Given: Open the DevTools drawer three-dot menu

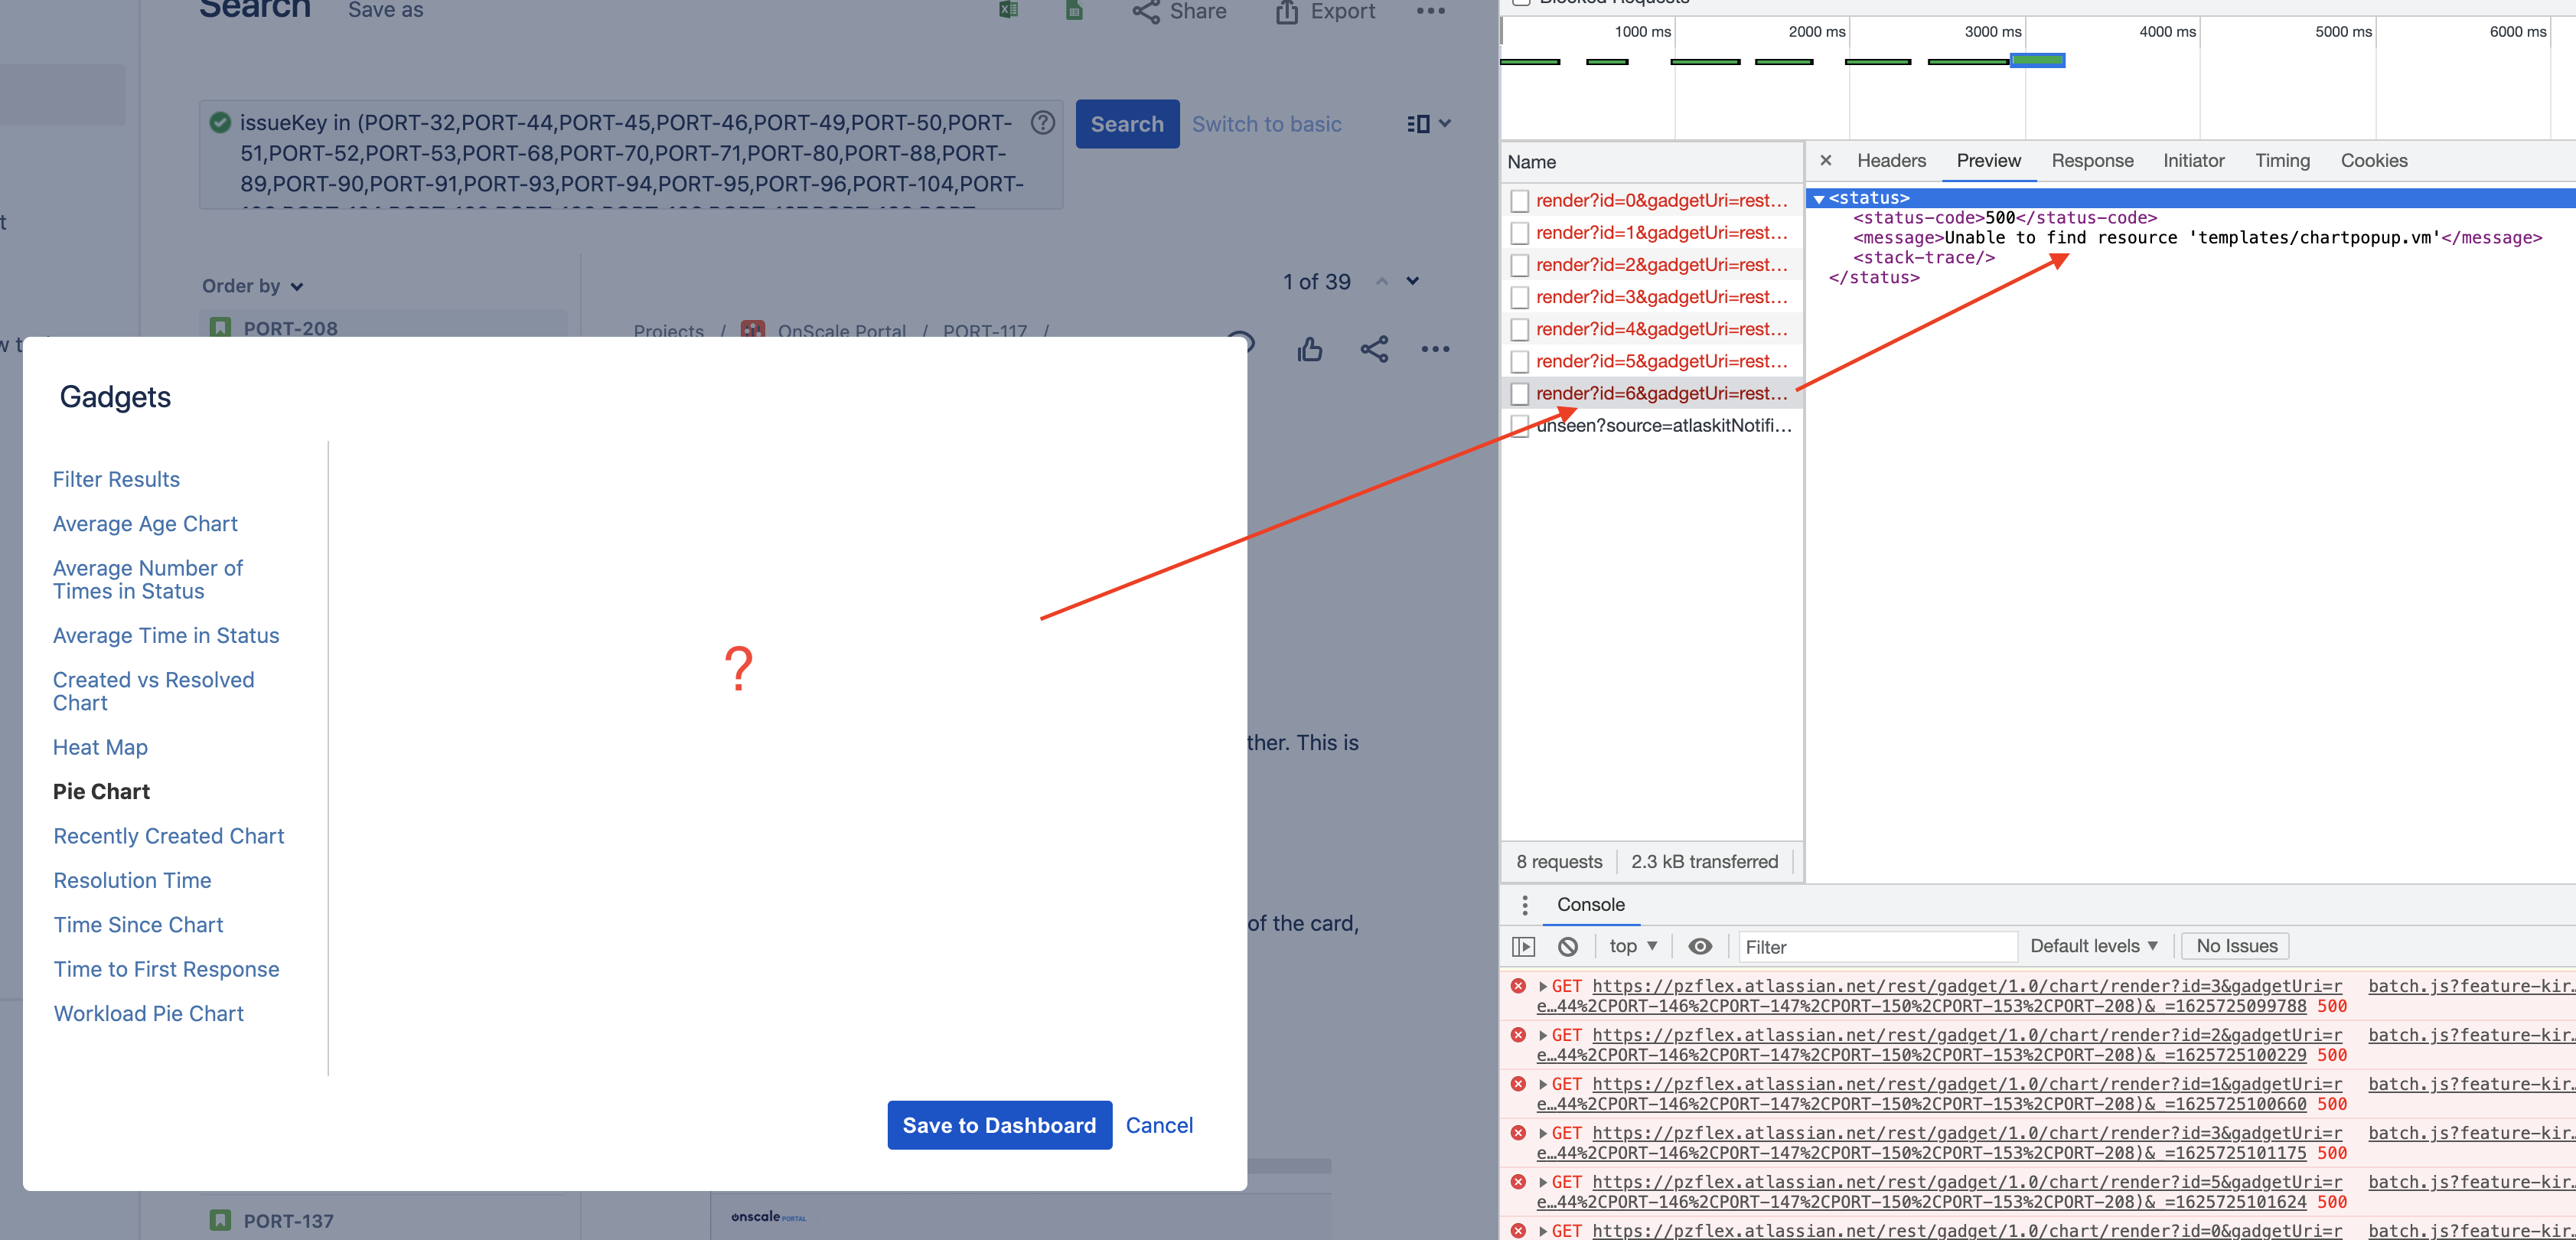Looking at the screenshot, I should click(x=1524, y=905).
